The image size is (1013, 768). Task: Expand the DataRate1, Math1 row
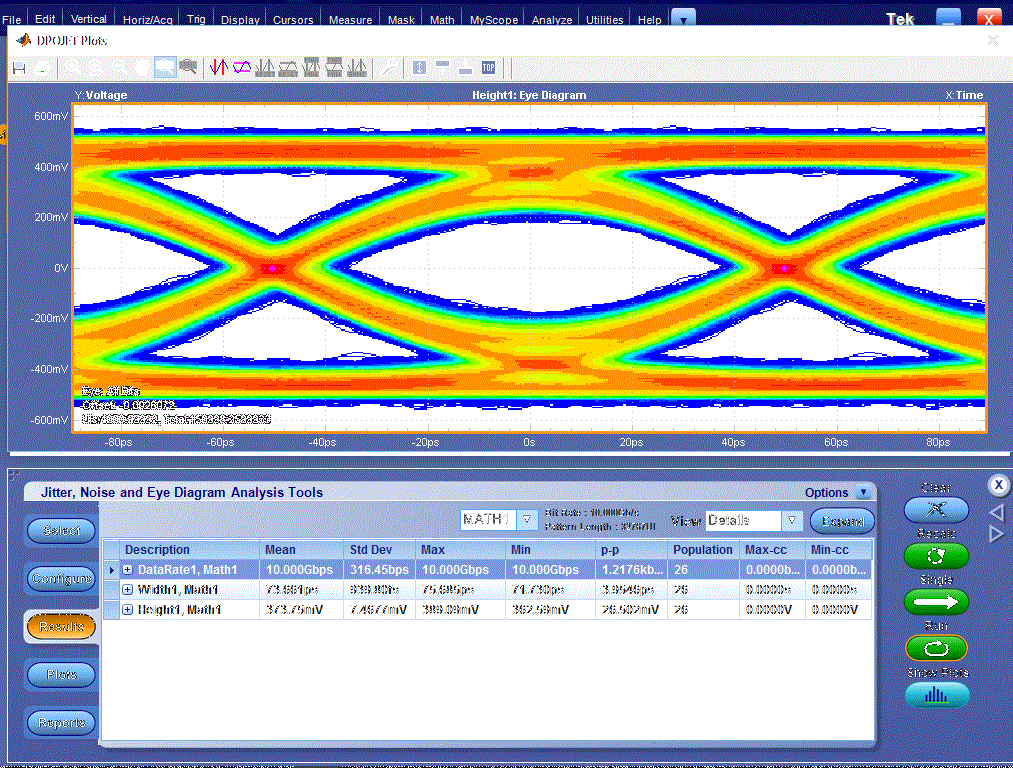[128, 570]
